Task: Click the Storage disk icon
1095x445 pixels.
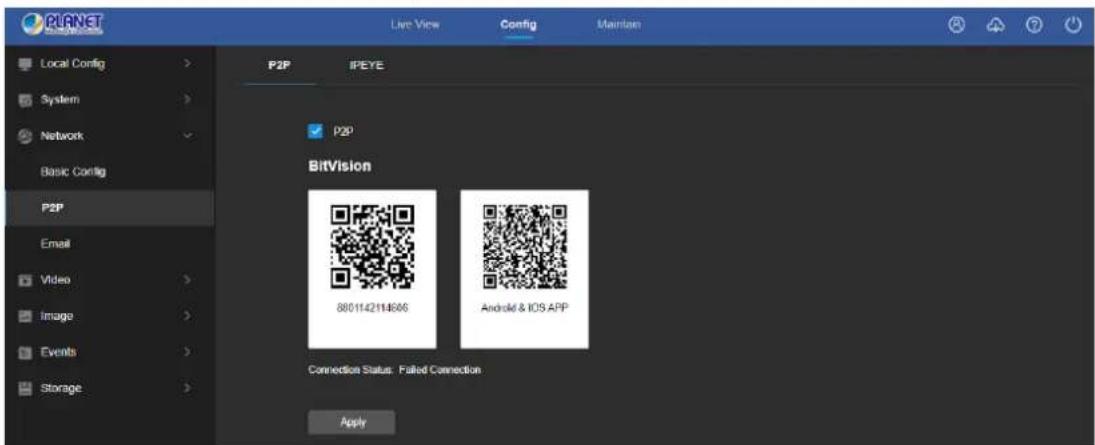Action: pyautogui.click(x=25, y=388)
